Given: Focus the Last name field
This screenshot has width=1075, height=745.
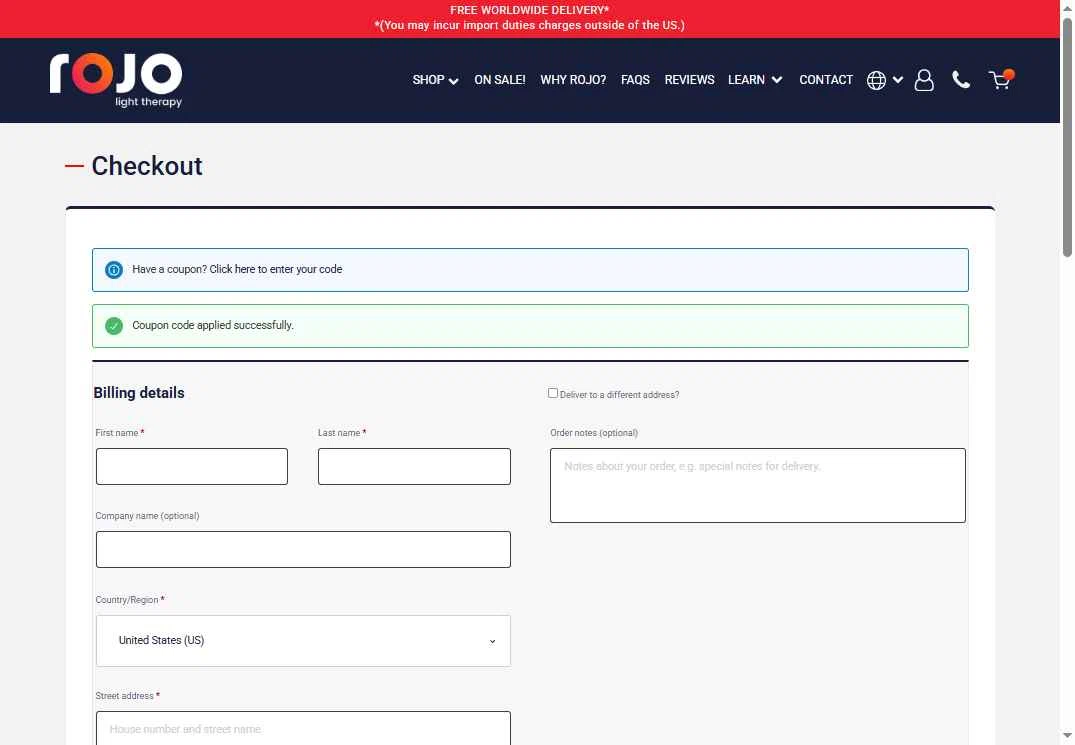Looking at the screenshot, I should tap(414, 467).
